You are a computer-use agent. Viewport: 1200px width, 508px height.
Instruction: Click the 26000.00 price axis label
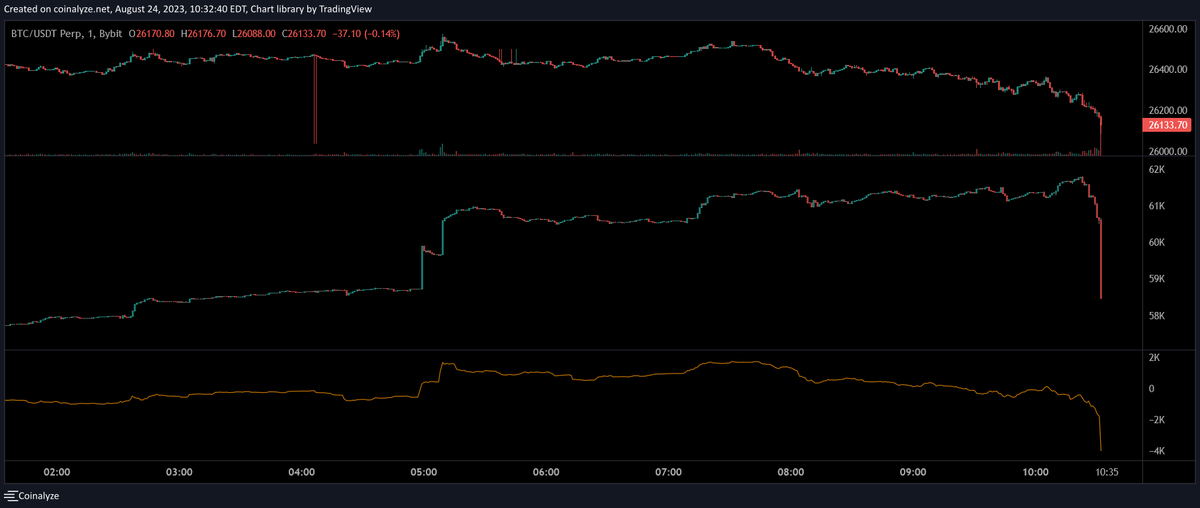pyautogui.click(x=1168, y=151)
